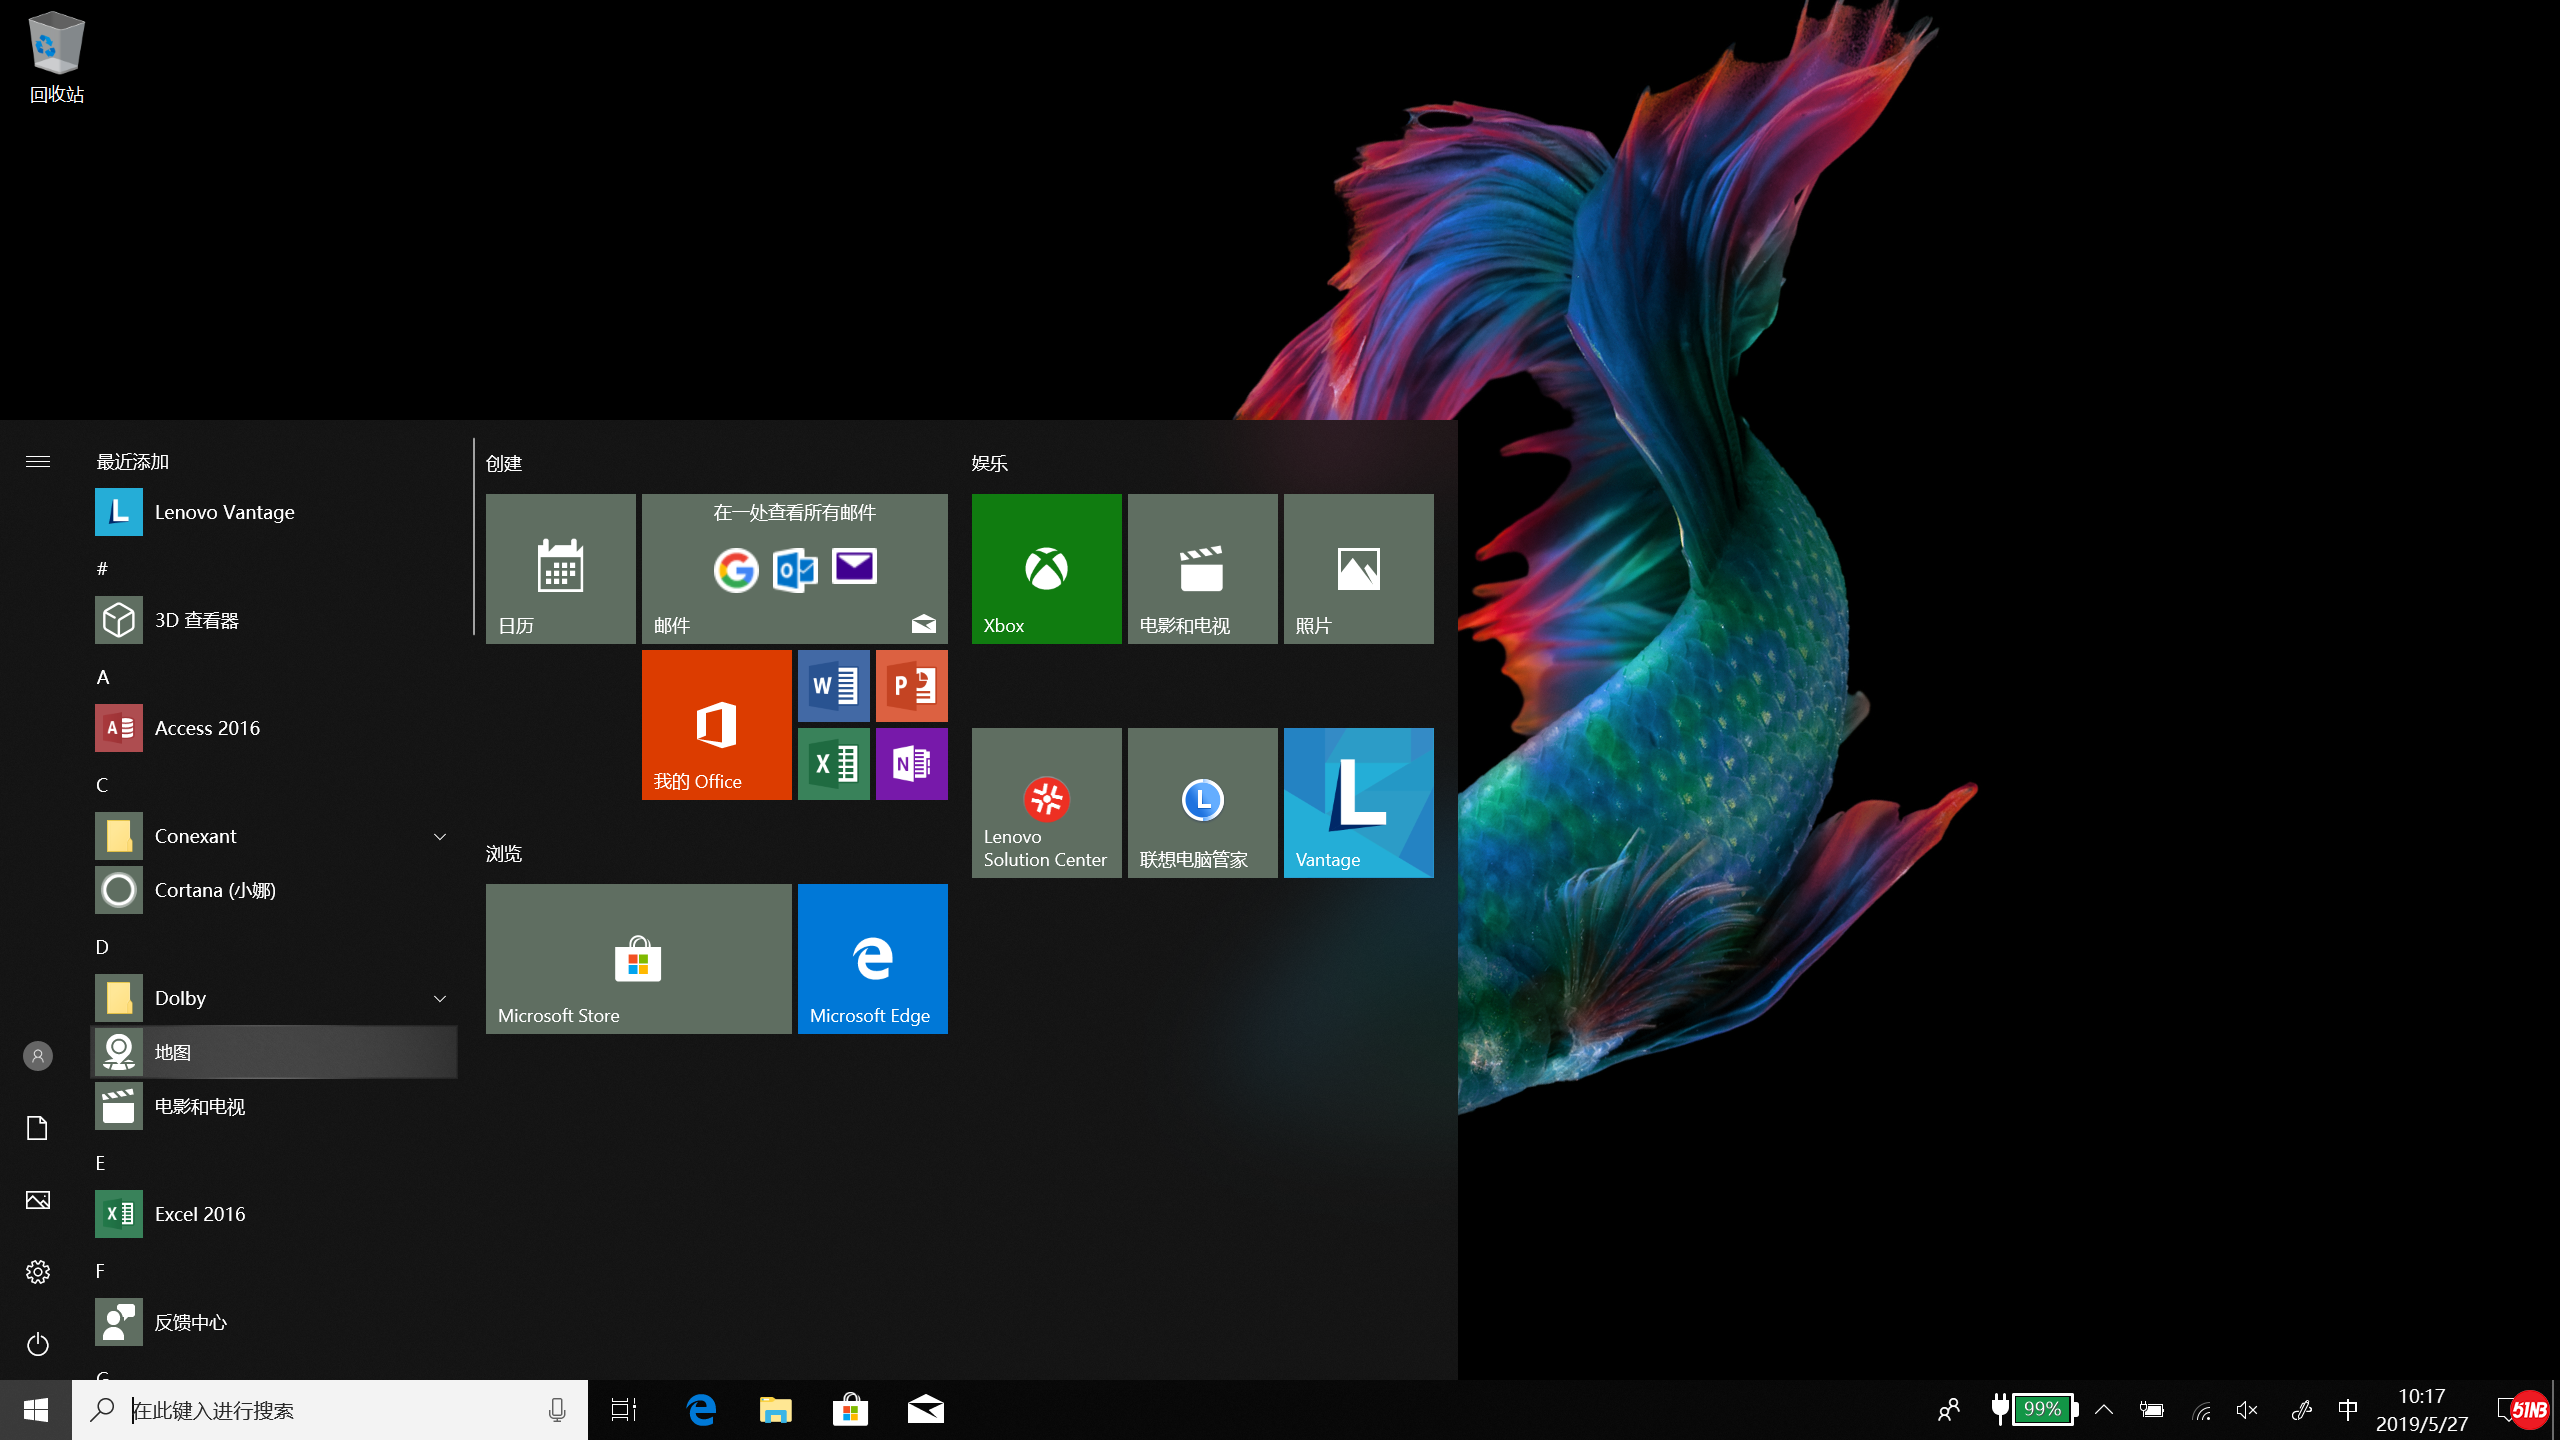Open the Settings gear in the Start sidebar

38,1272
